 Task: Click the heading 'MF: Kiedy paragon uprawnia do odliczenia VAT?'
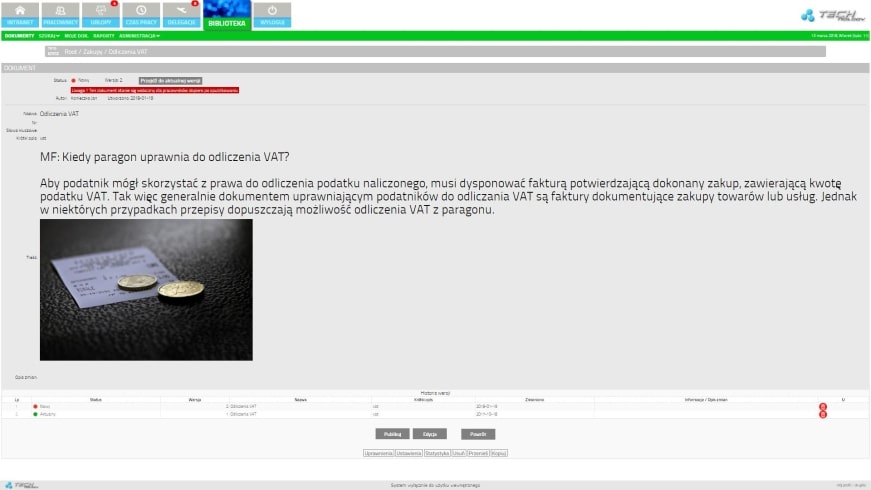point(164,157)
